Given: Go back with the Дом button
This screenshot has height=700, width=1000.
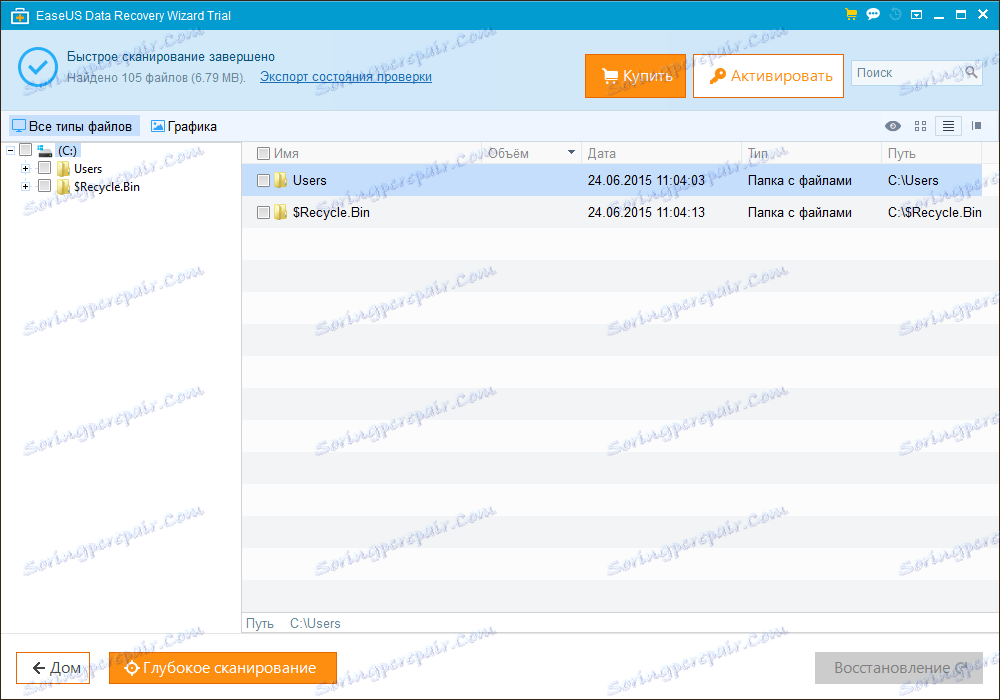Looking at the screenshot, I should point(53,667).
